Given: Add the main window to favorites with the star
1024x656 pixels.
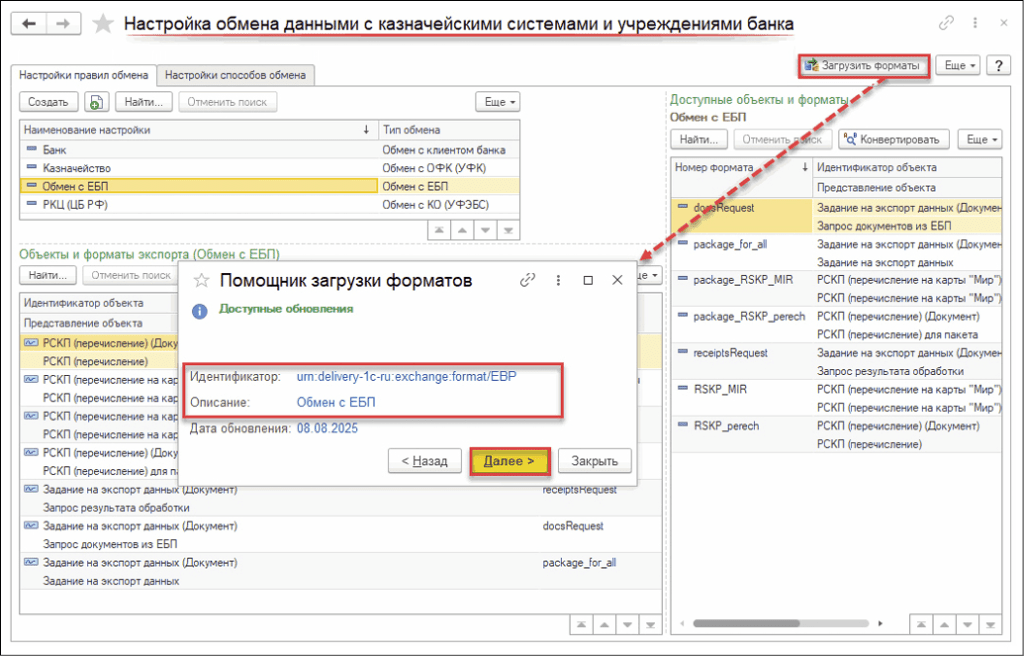Looking at the screenshot, I should (103, 24).
